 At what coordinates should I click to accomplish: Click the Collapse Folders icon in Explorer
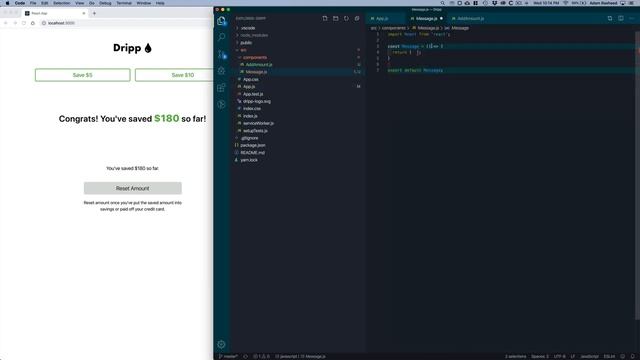357,18
